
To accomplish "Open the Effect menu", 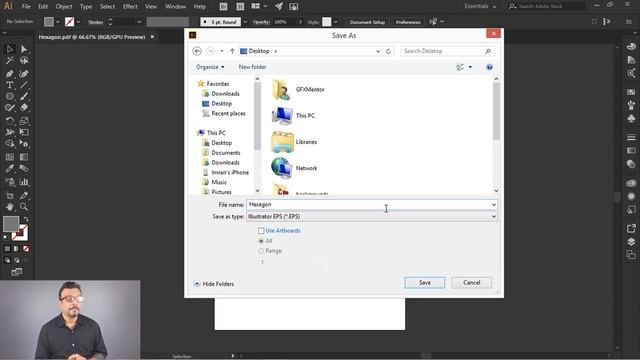I will [130, 7].
